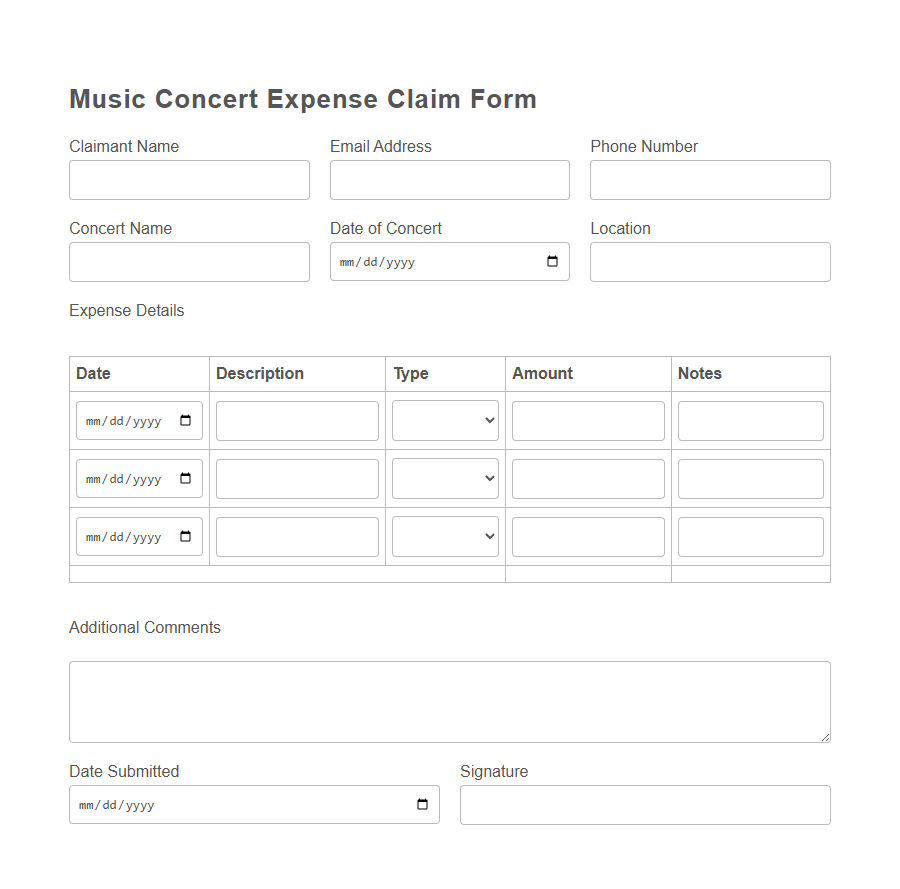Open the Date Submitted calendar picker

[x=422, y=804]
